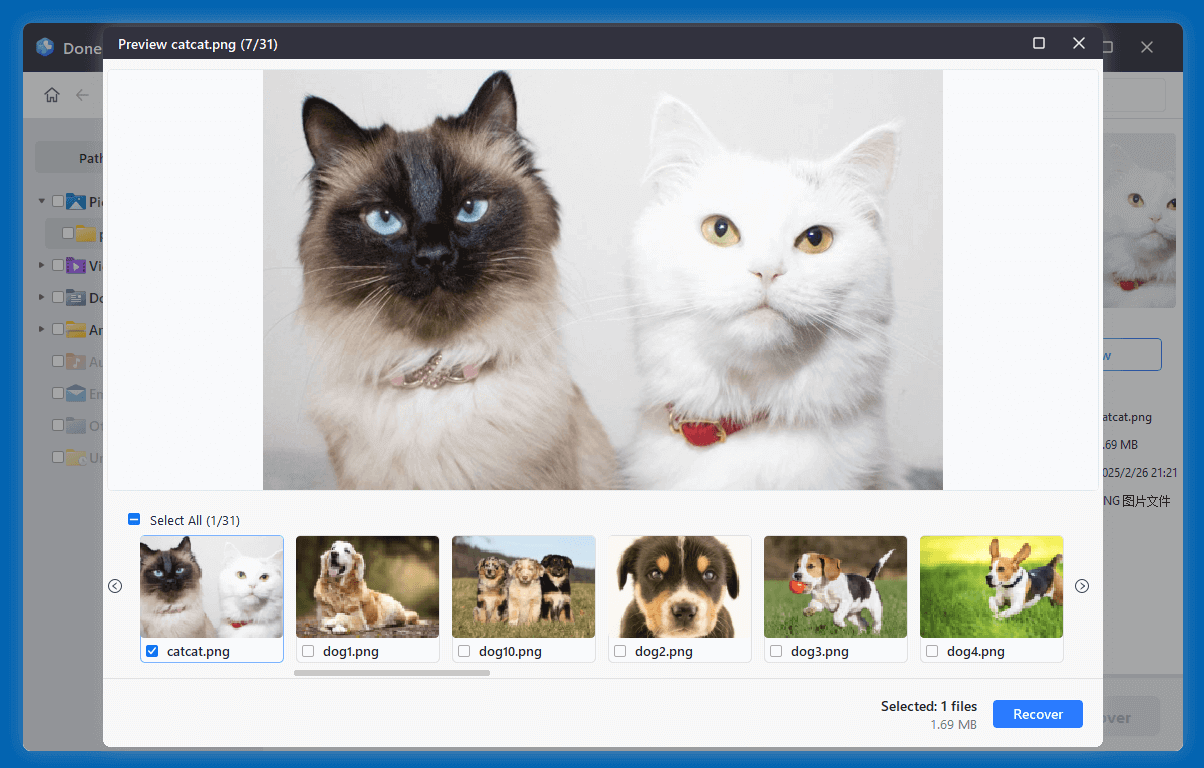Screen dimensions: 1204x768
Task: Maximize the Preview catcat.png dialog
Action: click(x=1039, y=43)
